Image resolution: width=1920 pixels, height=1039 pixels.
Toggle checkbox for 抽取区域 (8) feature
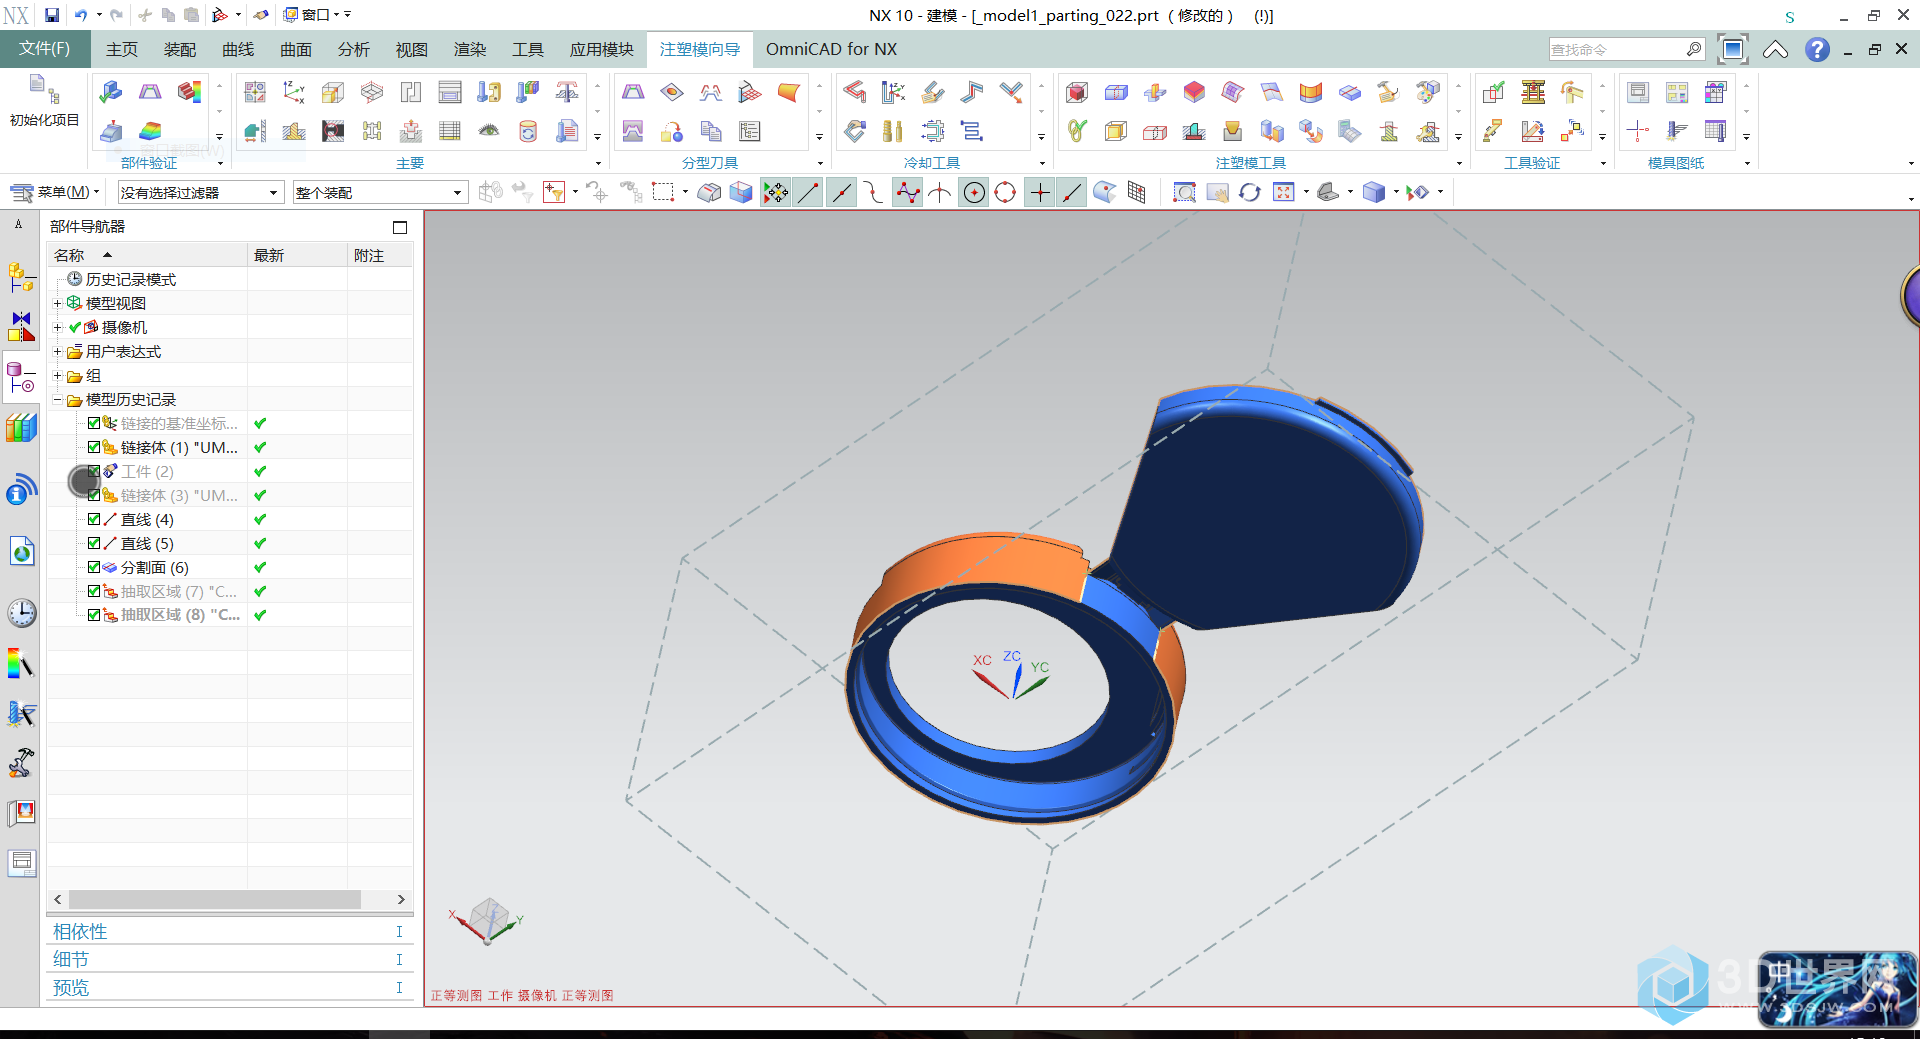94,615
